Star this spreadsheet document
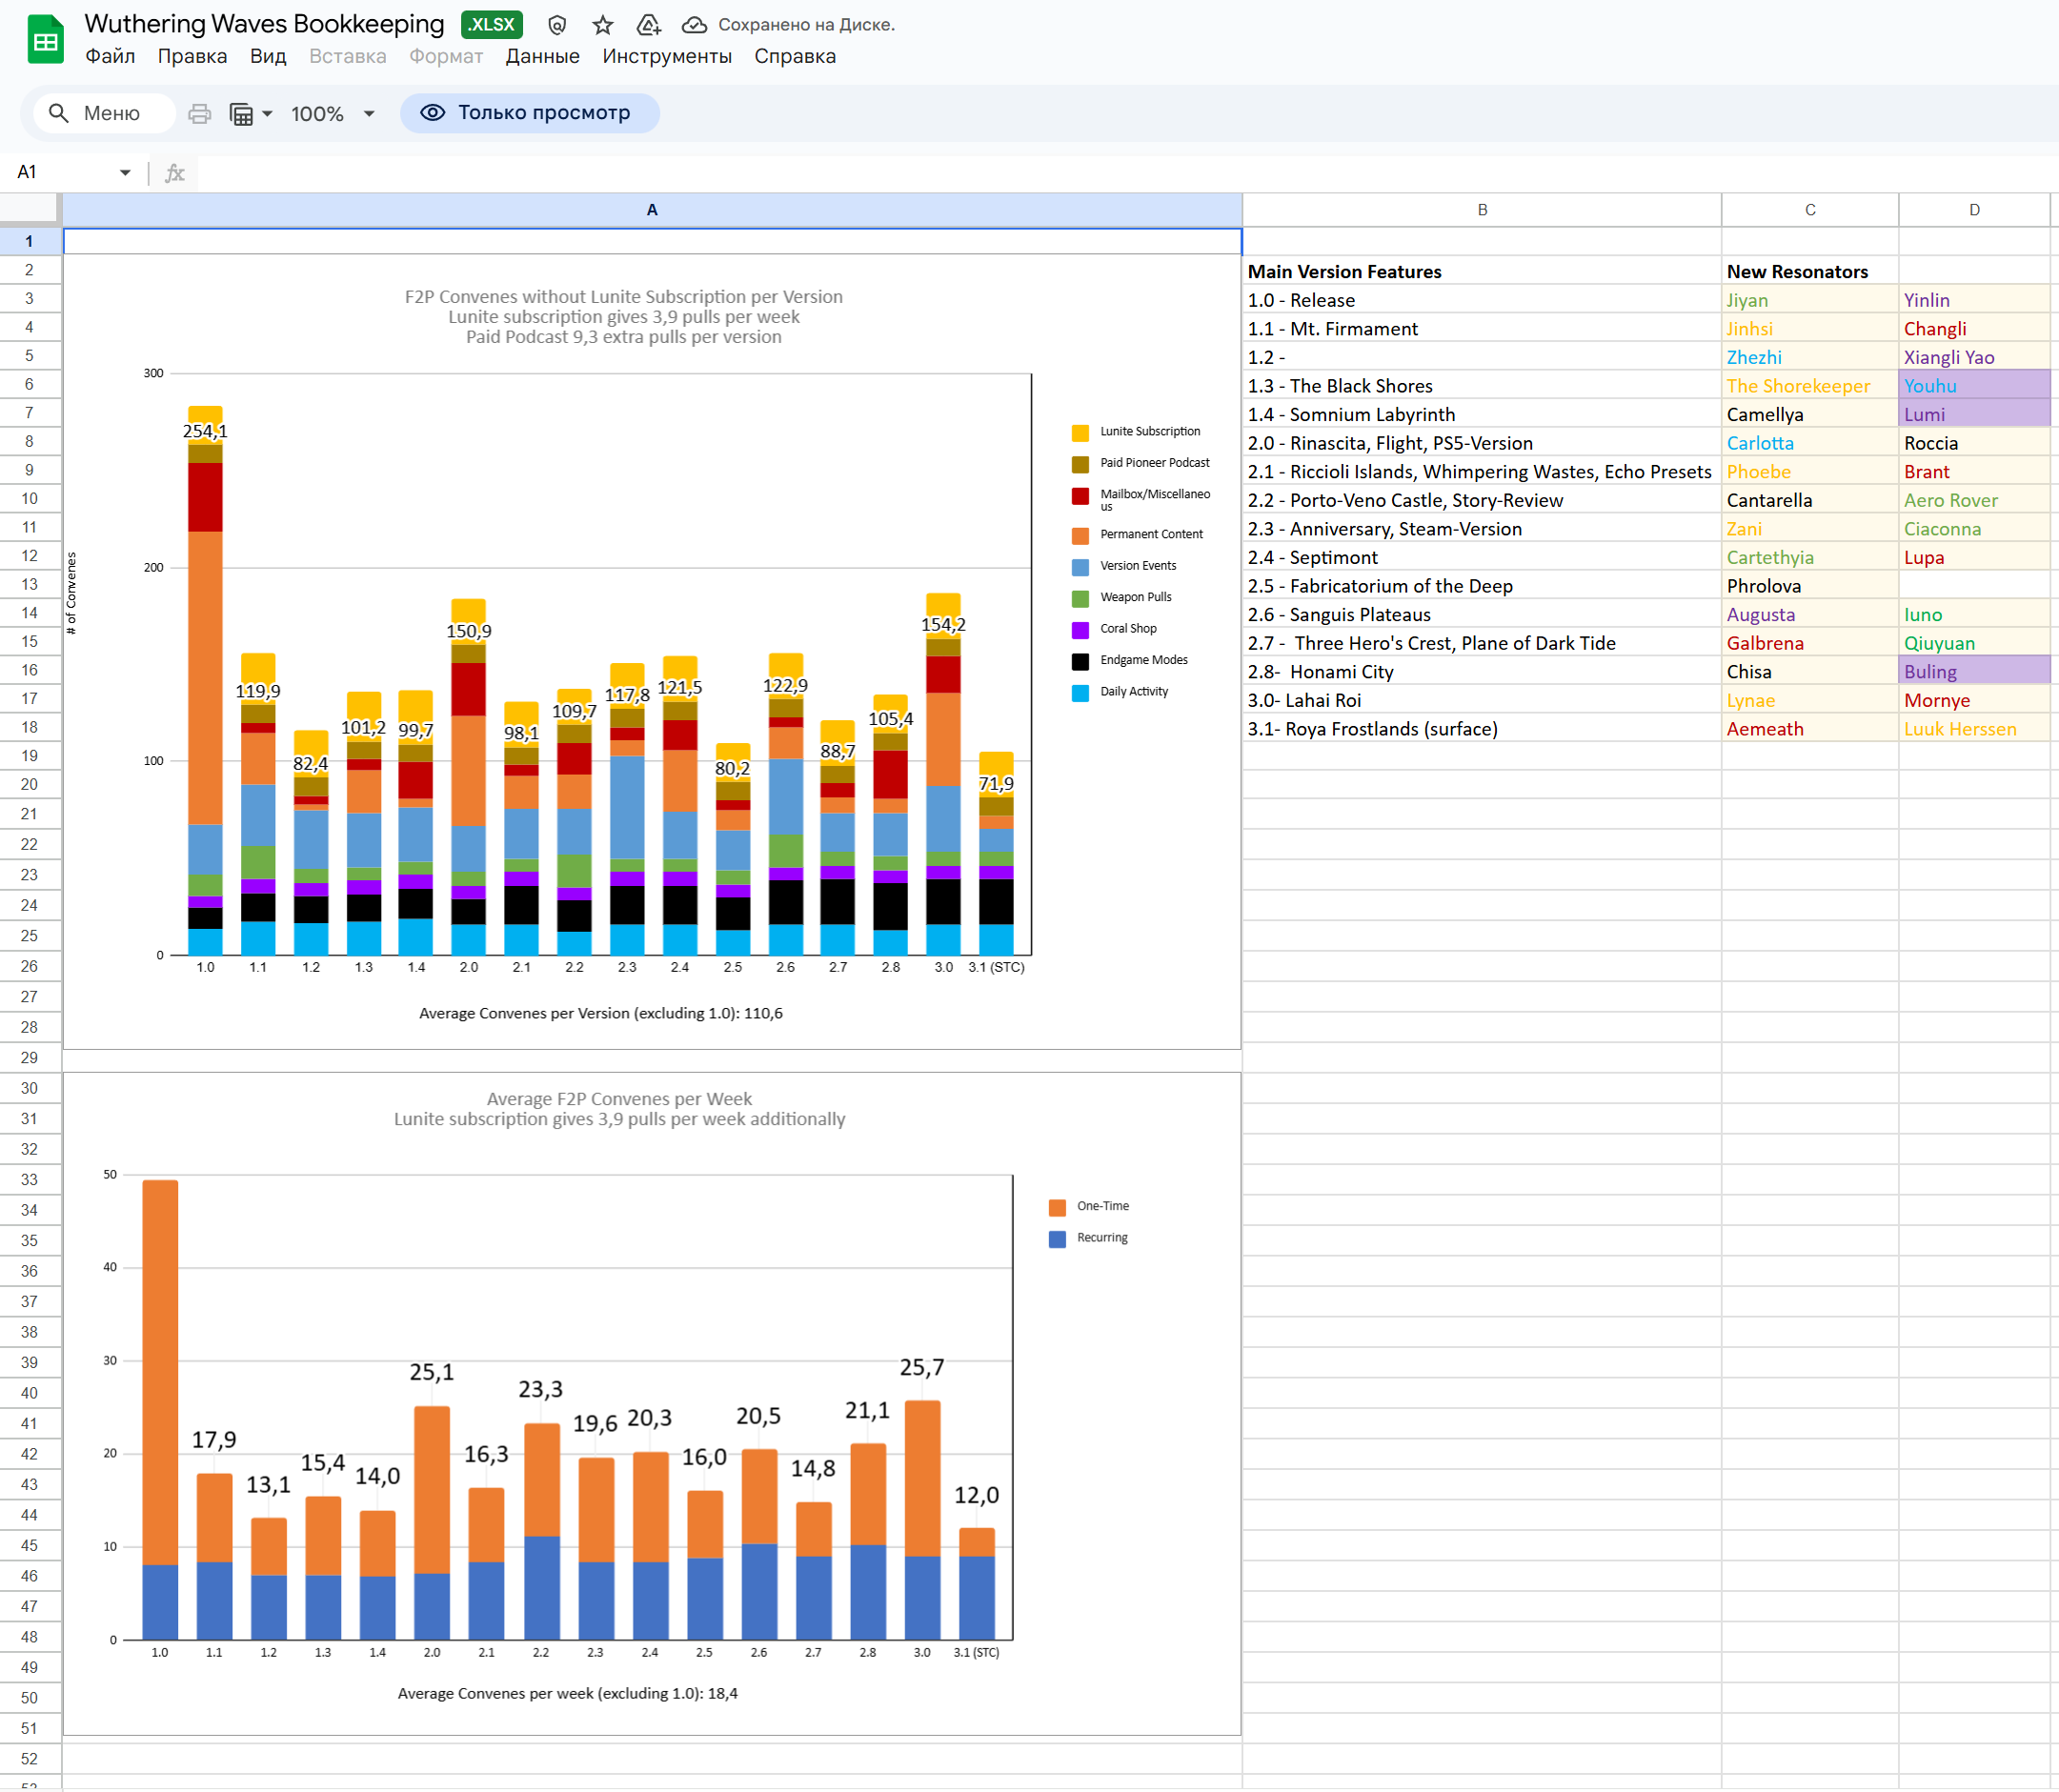 pyautogui.click(x=602, y=25)
